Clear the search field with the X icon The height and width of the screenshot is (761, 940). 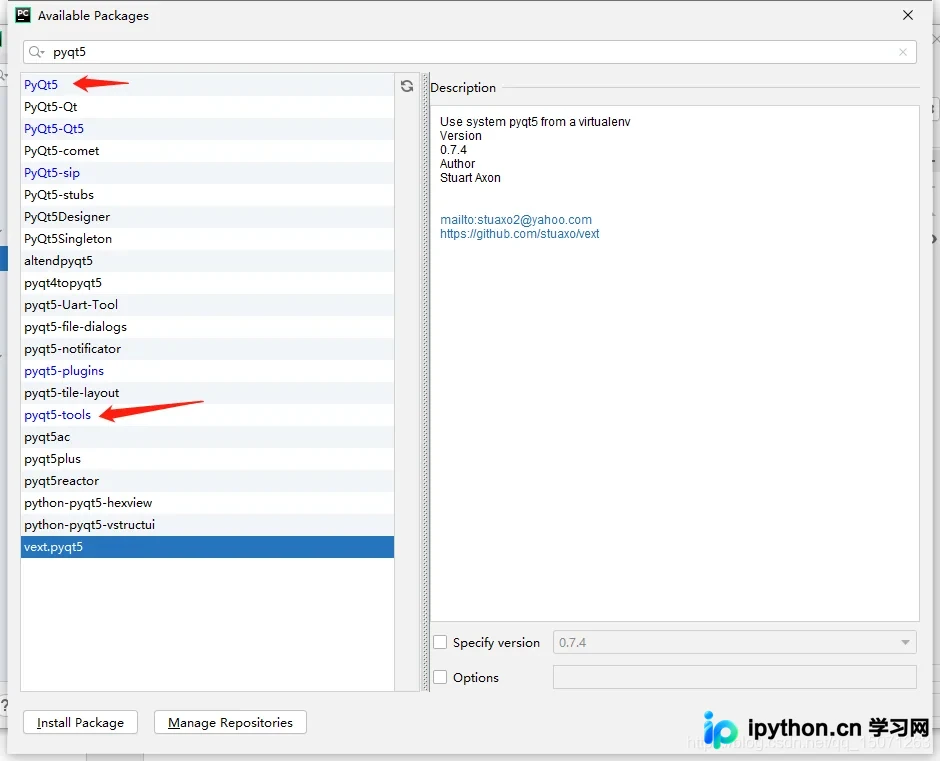(x=903, y=52)
